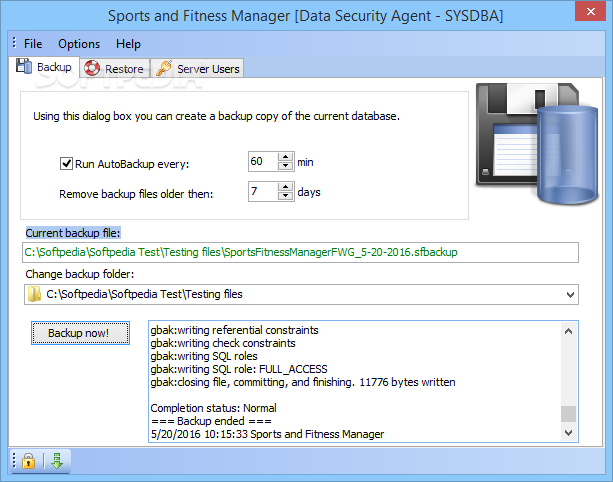
Task: Click the '11776 bytes written' log line
Action: click(x=303, y=382)
